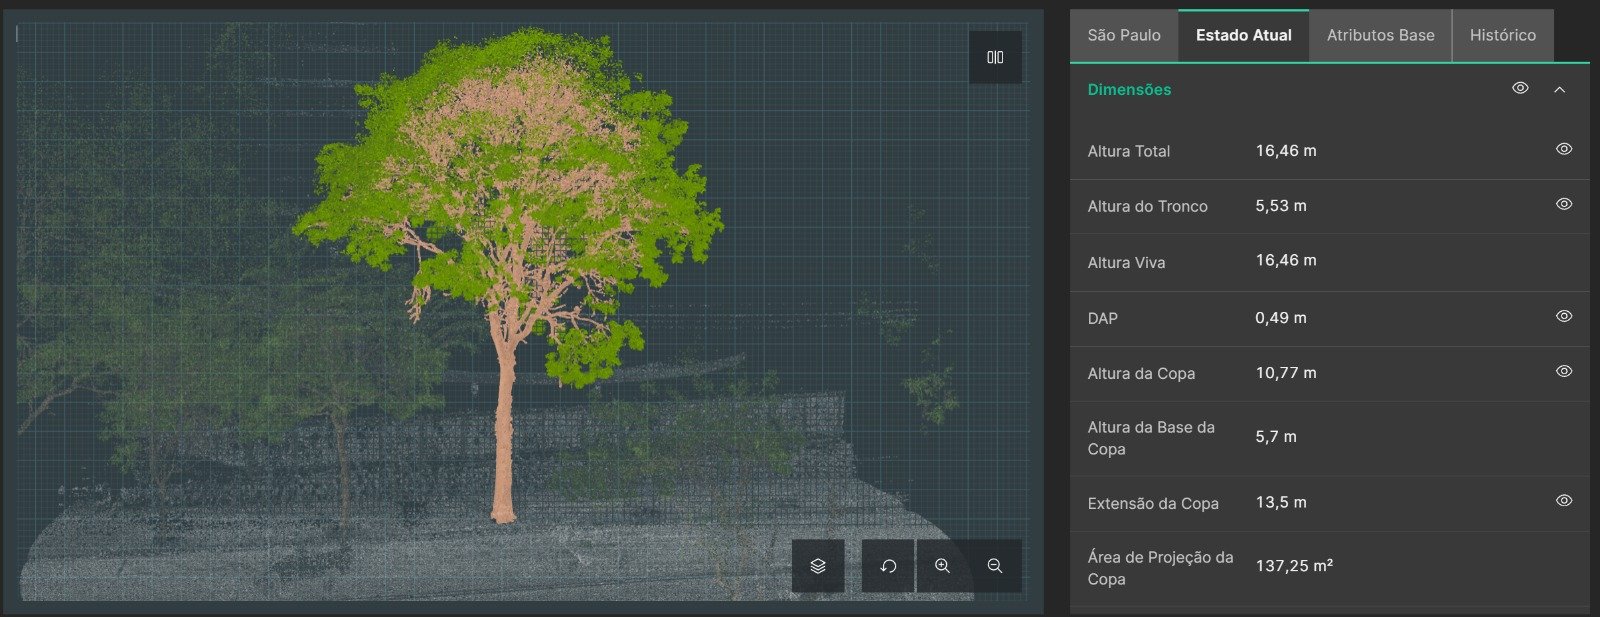1600x617 pixels.
Task: Toggle the split compare view icon
Action: 995,57
